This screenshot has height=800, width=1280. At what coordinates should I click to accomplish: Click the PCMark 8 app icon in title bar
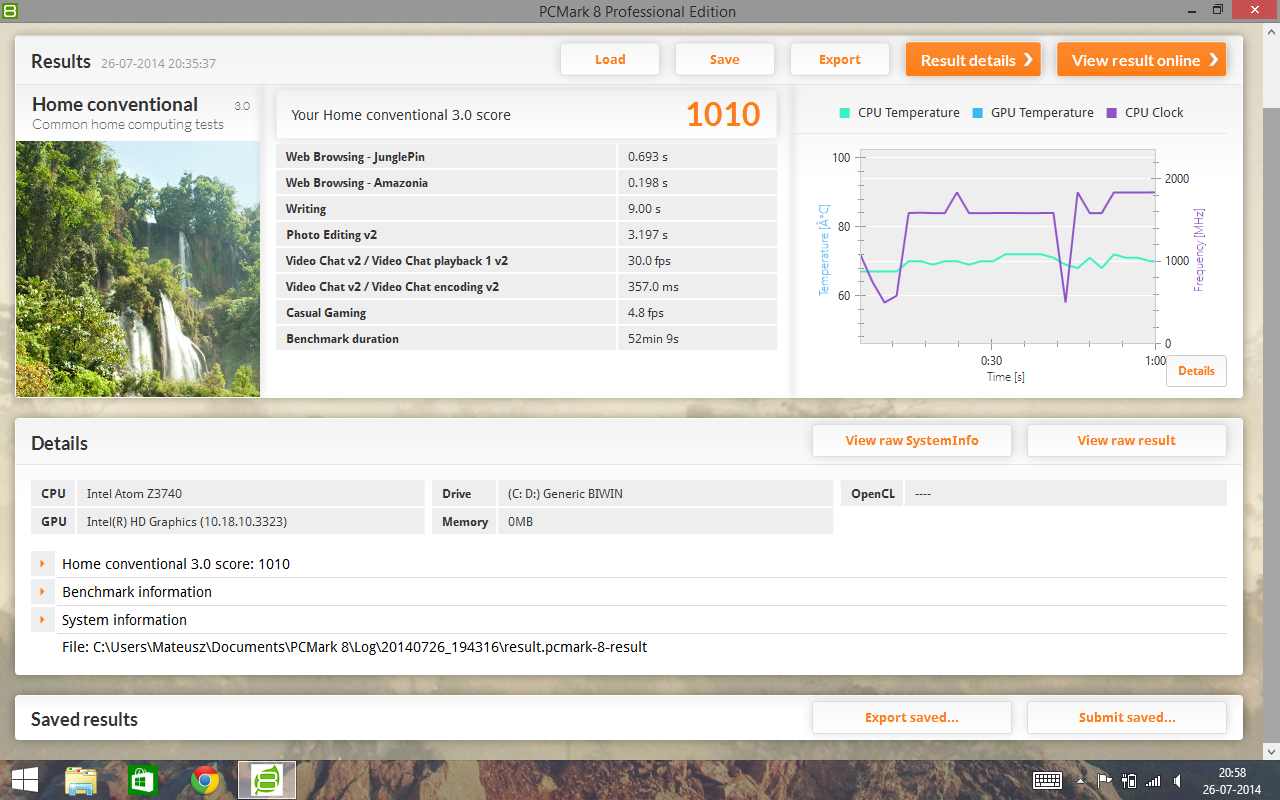click(x=10, y=11)
